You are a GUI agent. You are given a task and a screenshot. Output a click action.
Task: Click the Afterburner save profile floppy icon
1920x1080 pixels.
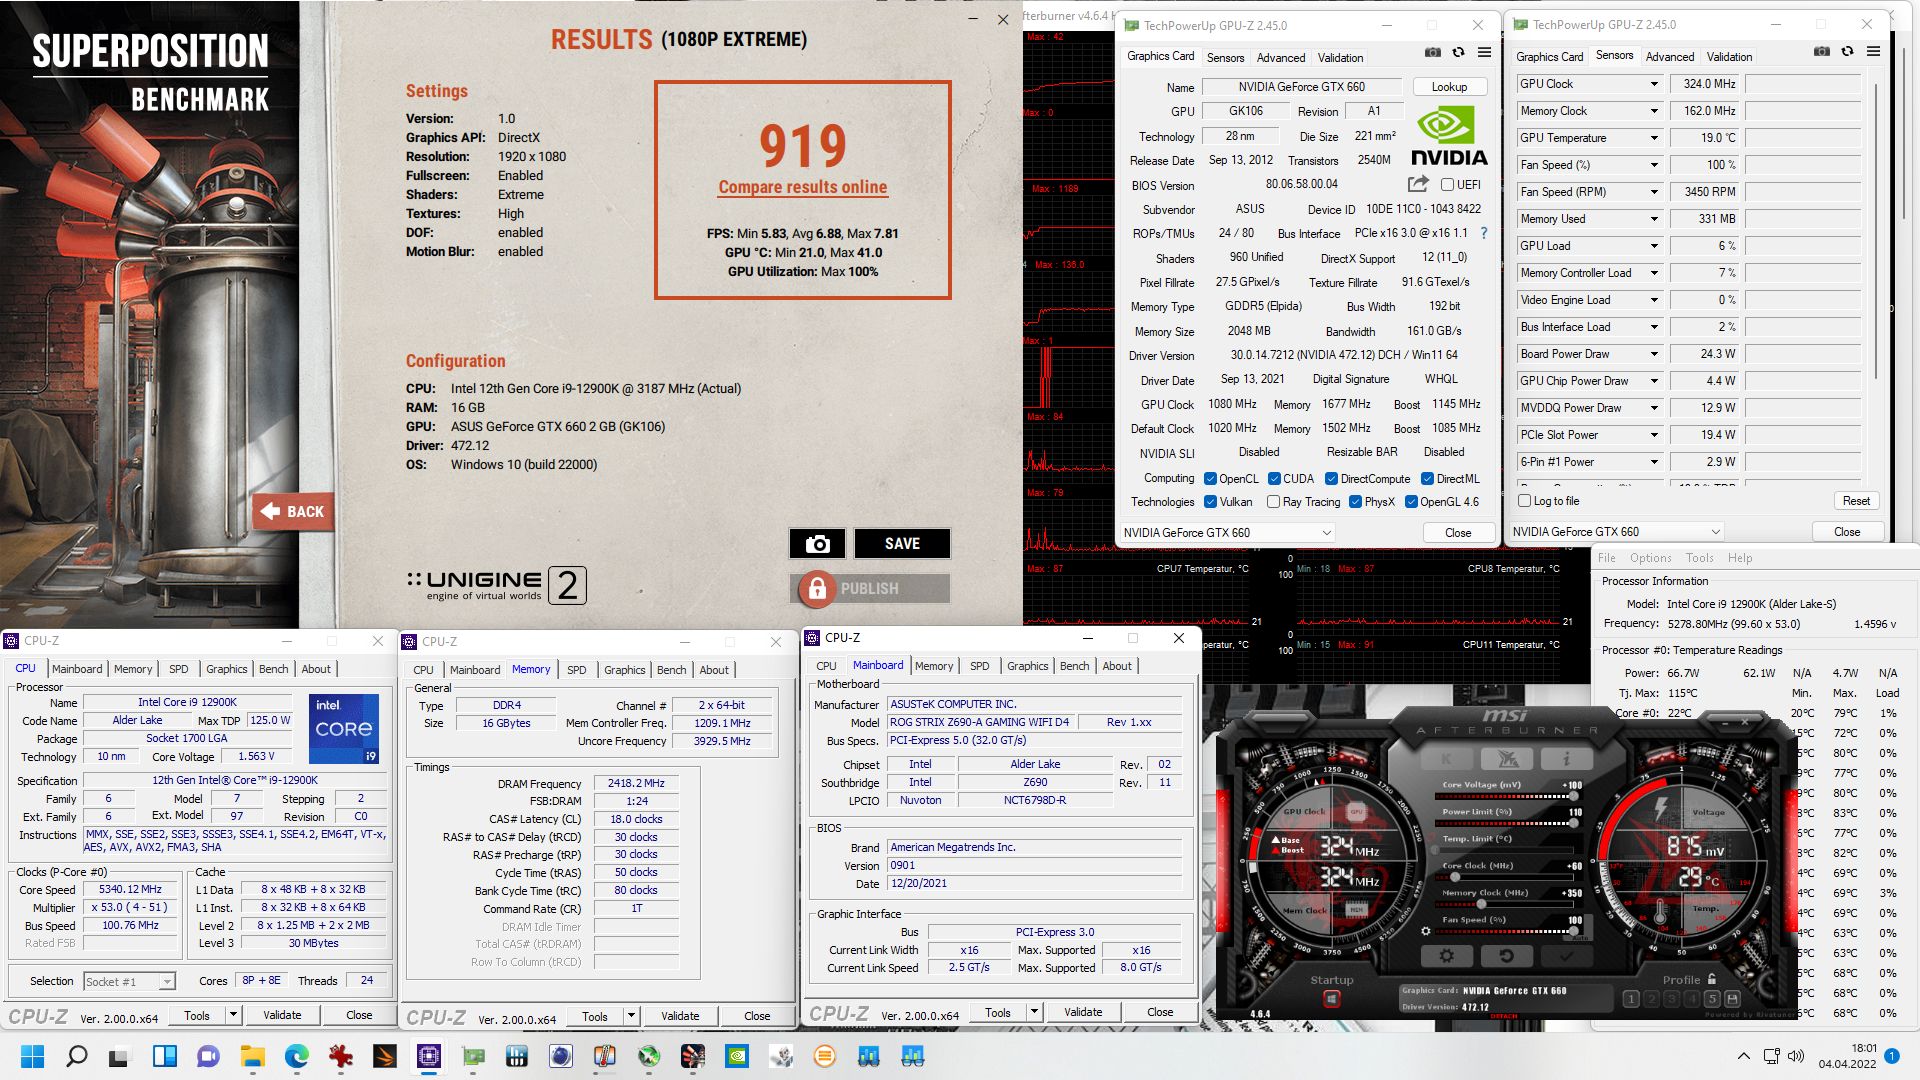[x=1732, y=999]
